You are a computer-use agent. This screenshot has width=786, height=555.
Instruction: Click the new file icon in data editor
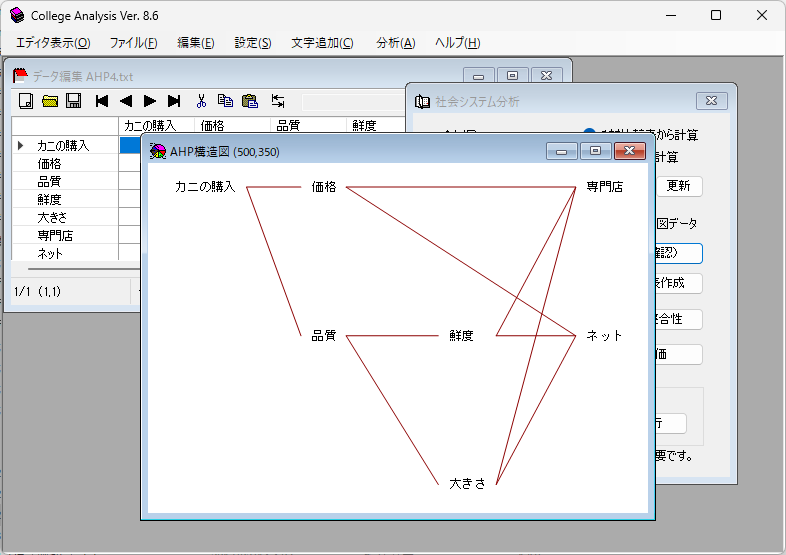click(x=26, y=101)
